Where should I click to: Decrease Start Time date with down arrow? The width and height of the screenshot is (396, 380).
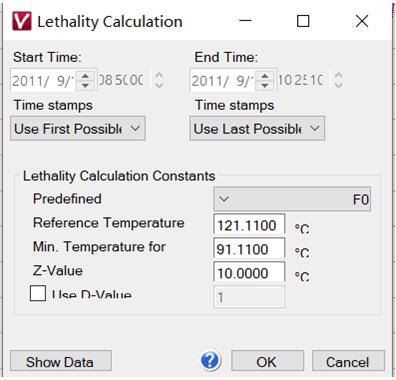86,85
